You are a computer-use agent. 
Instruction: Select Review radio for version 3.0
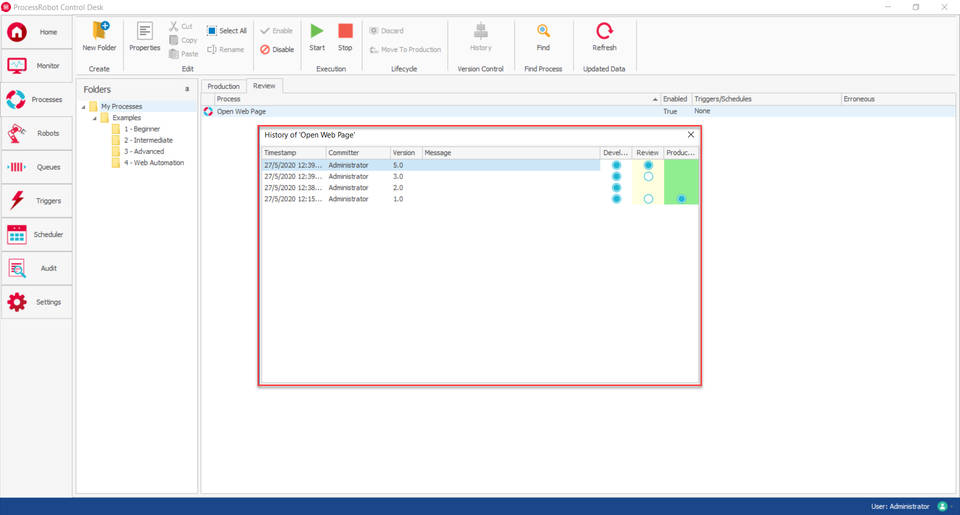point(648,176)
